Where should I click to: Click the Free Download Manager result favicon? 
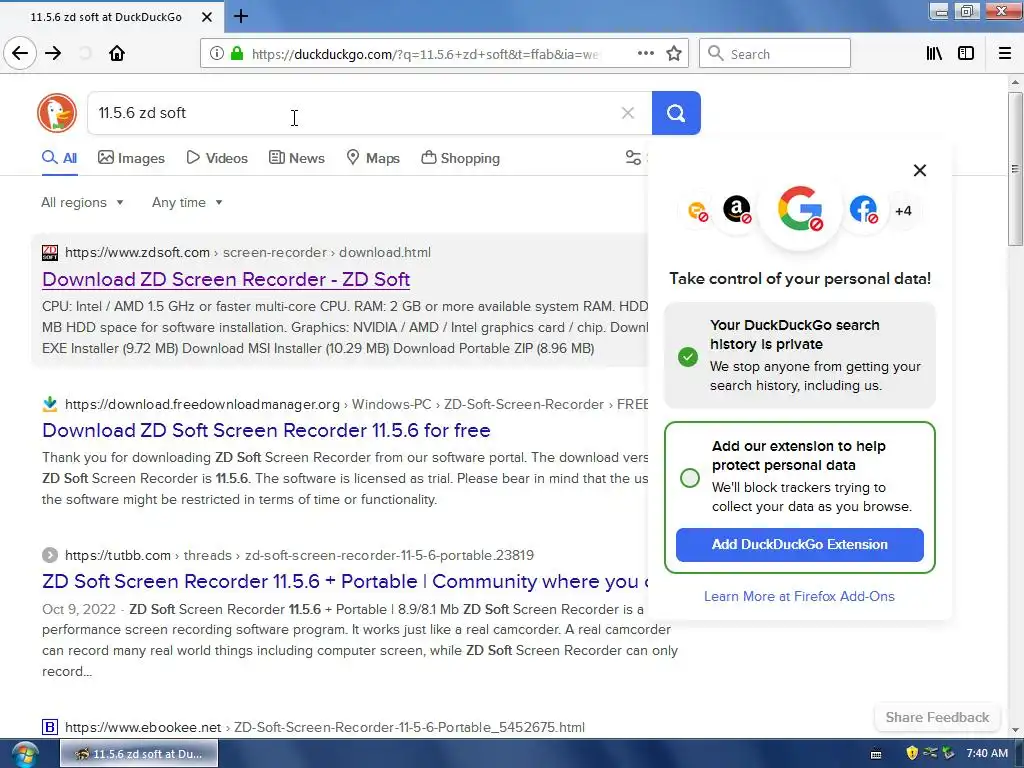tap(50, 404)
